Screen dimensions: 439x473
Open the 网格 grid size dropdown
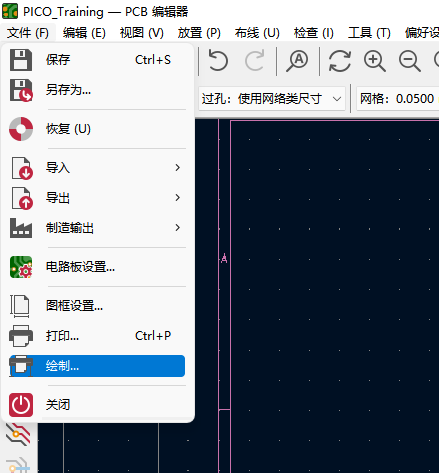click(x=398, y=99)
